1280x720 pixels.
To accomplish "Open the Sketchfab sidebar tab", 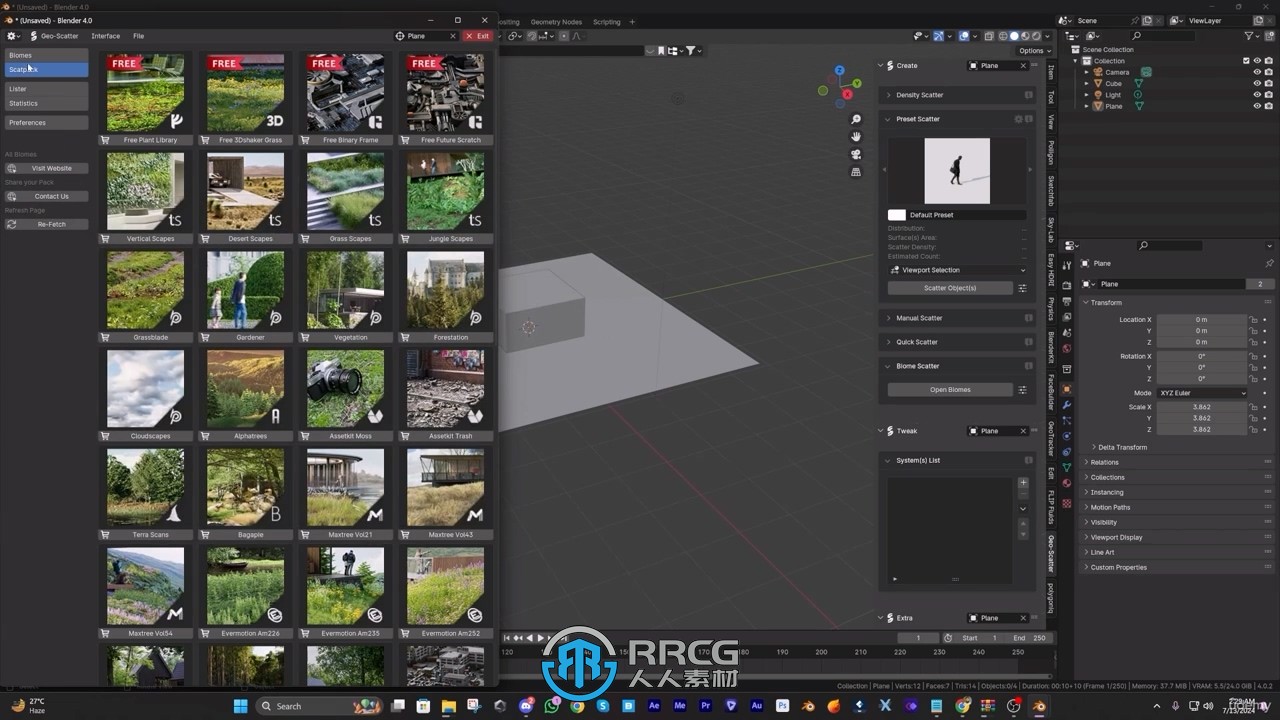I will coord(1051,190).
